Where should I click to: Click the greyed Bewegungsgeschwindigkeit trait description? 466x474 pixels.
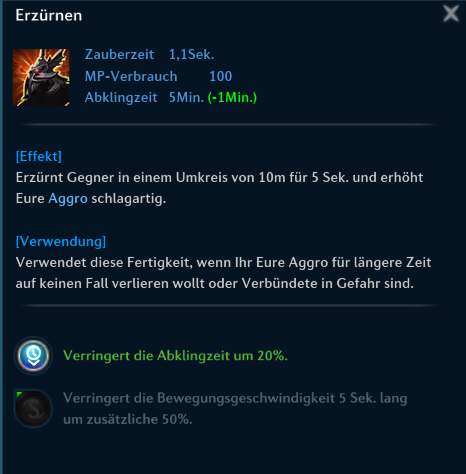[235, 409]
